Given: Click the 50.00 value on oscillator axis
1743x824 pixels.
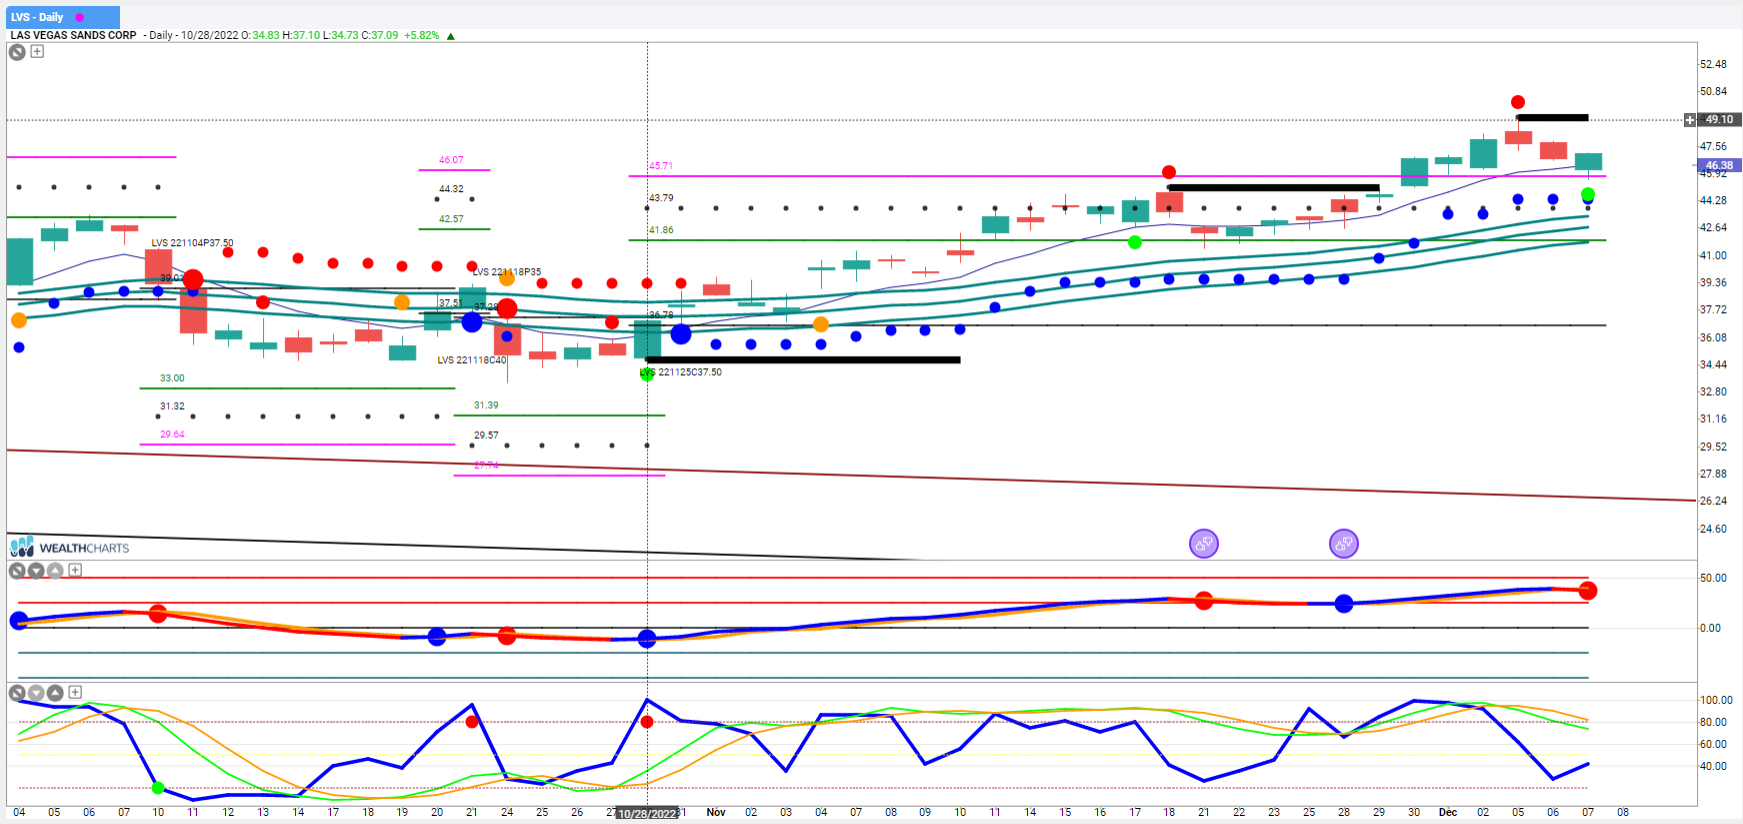Looking at the screenshot, I should [1713, 578].
